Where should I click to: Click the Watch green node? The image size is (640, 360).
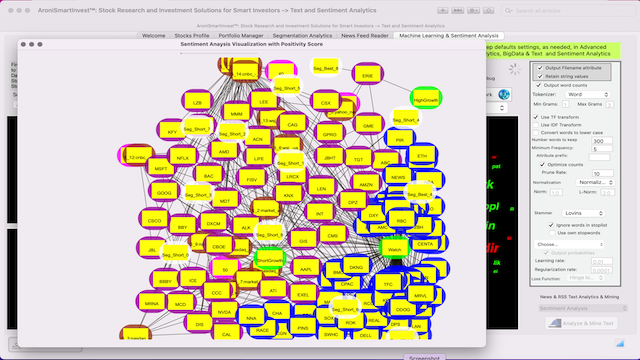(x=394, y=249)
